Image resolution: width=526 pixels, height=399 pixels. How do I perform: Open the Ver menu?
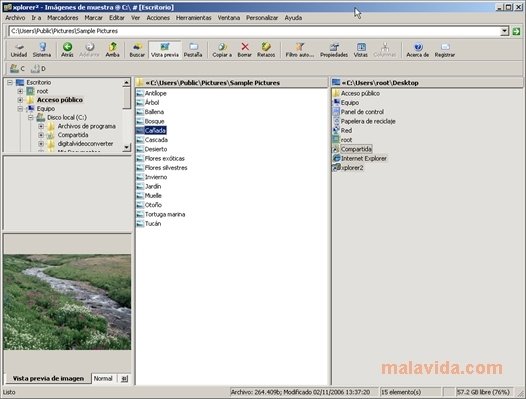pyautogui.click(x=136, y=18)
